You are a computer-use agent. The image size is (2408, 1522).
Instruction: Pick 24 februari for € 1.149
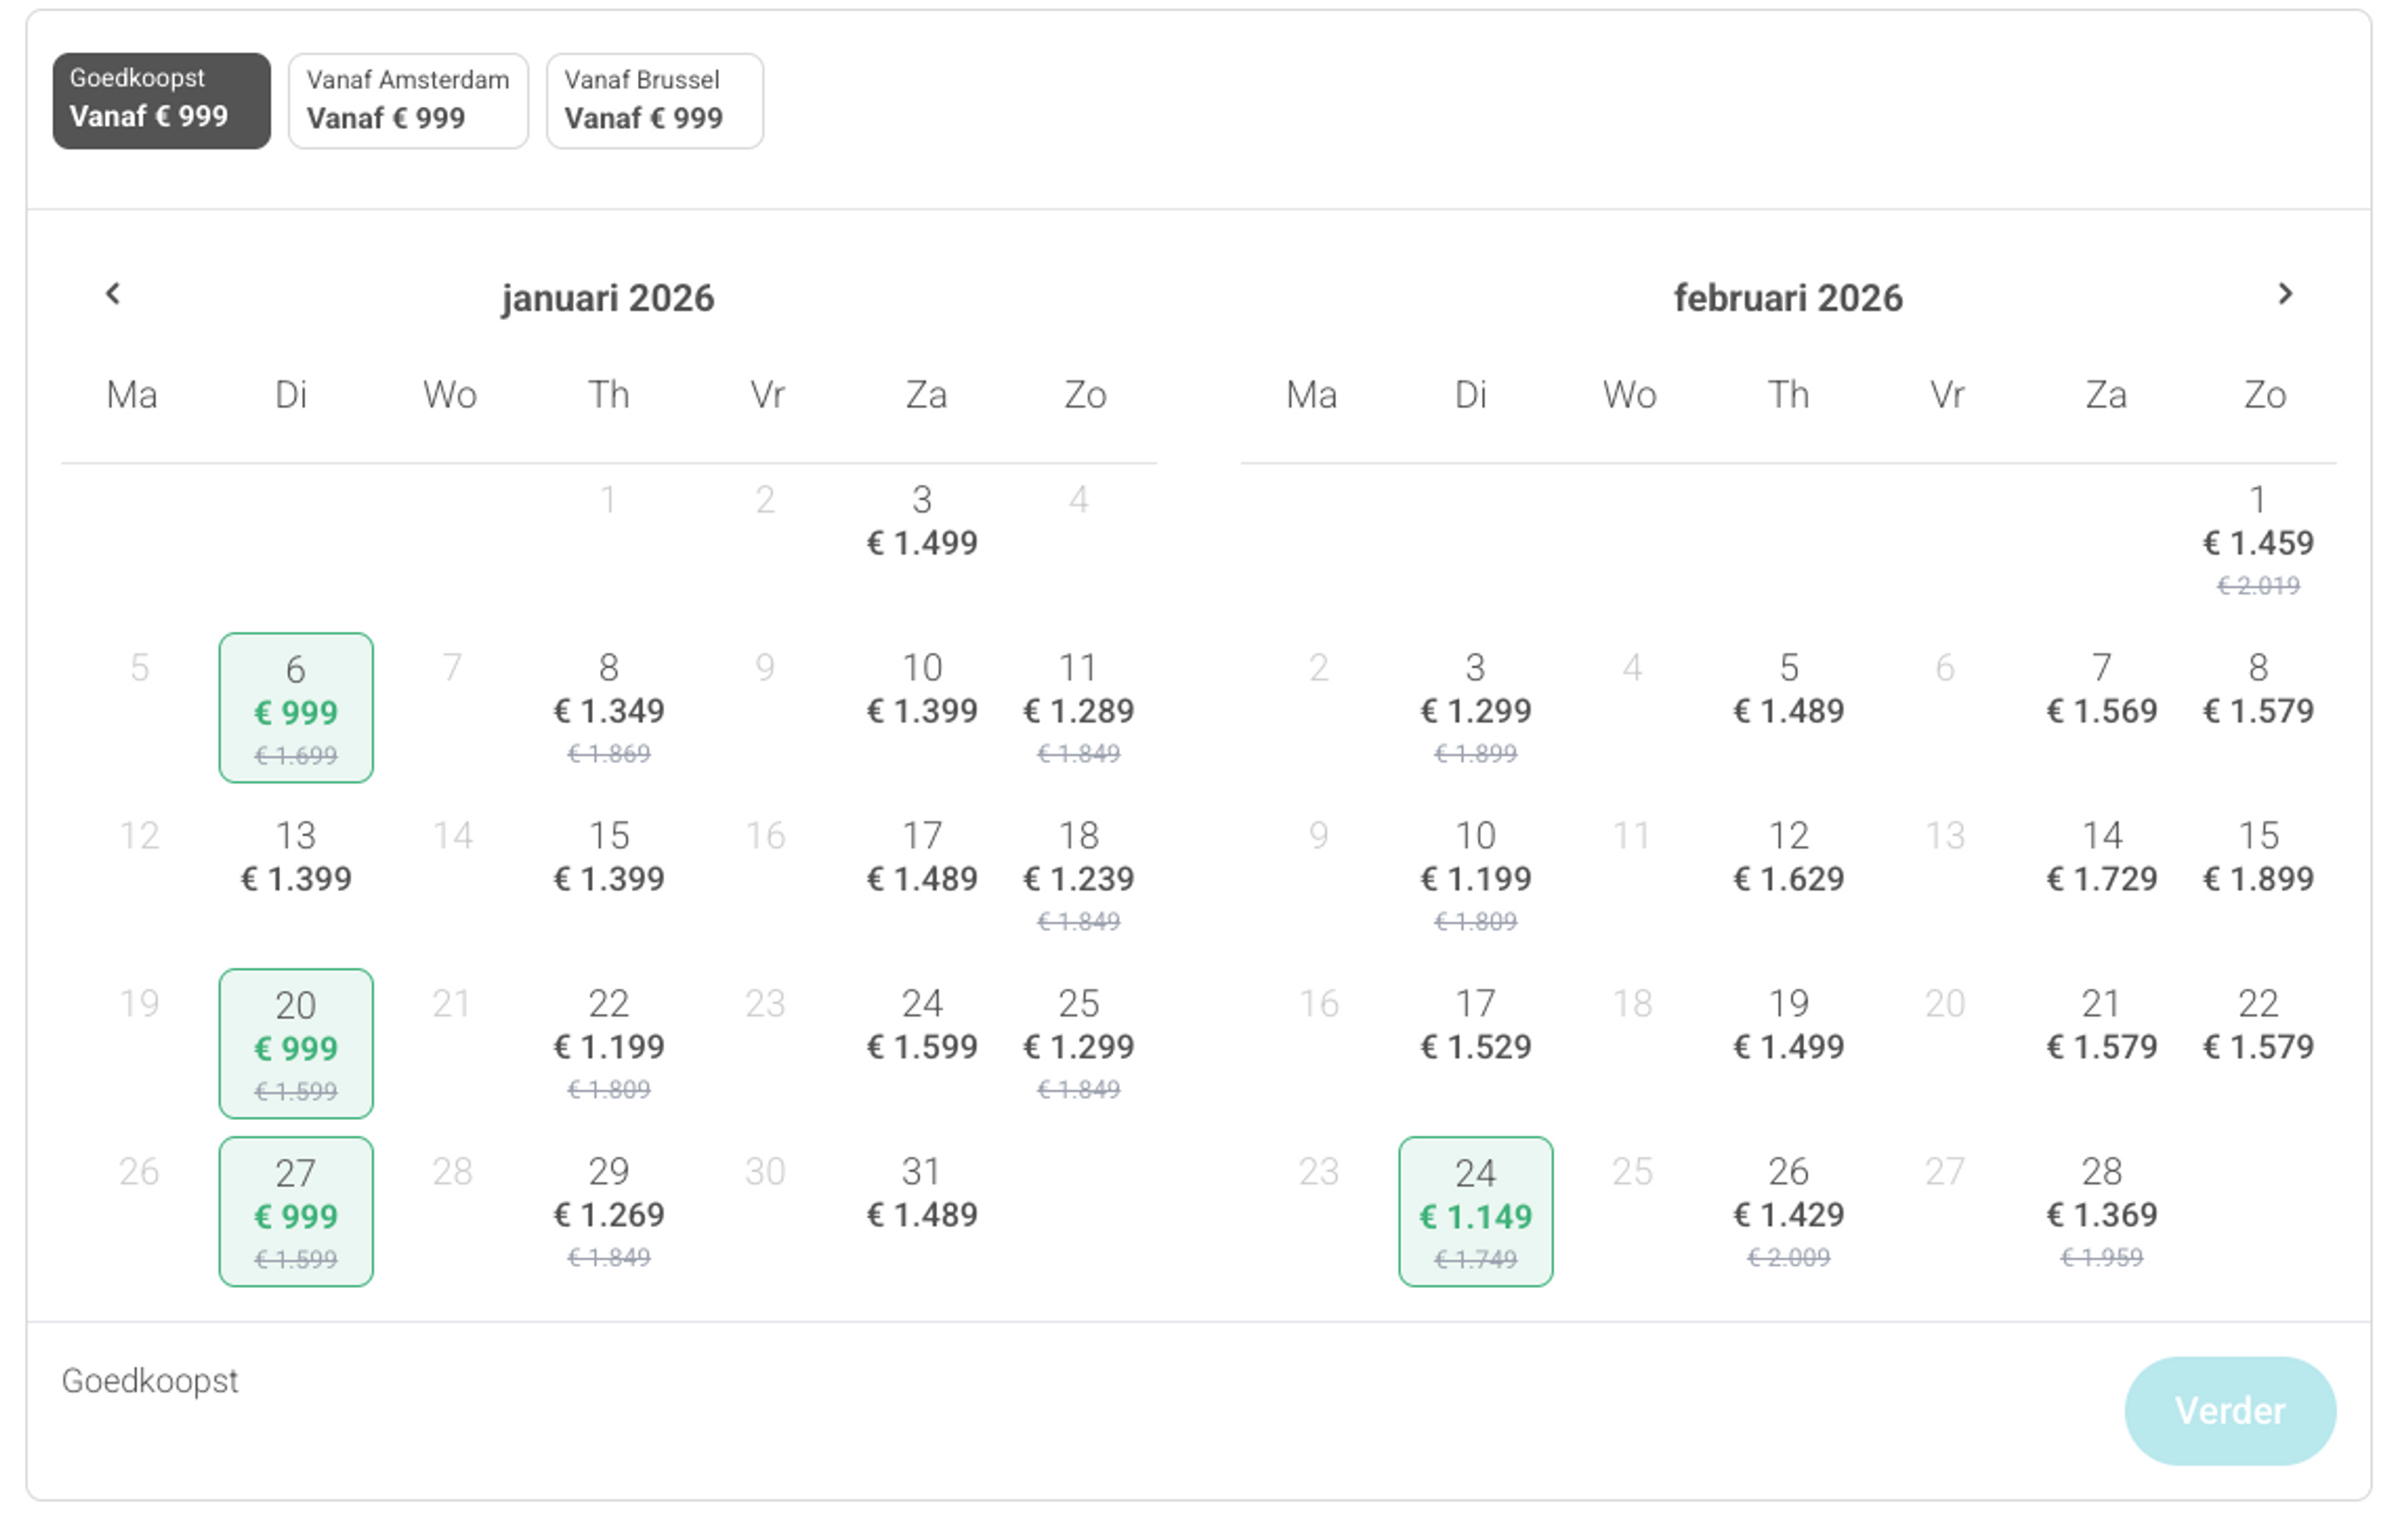coord(1475,1212)
